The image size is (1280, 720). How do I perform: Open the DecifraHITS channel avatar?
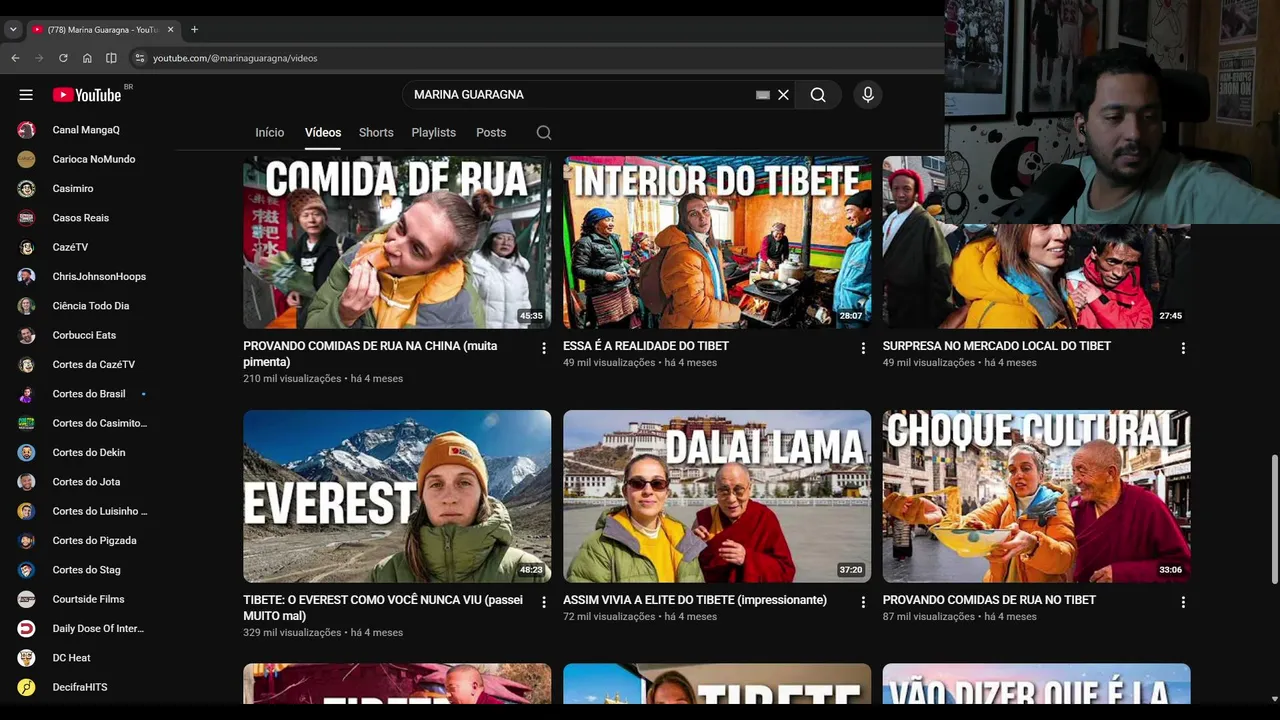(27, 687)
